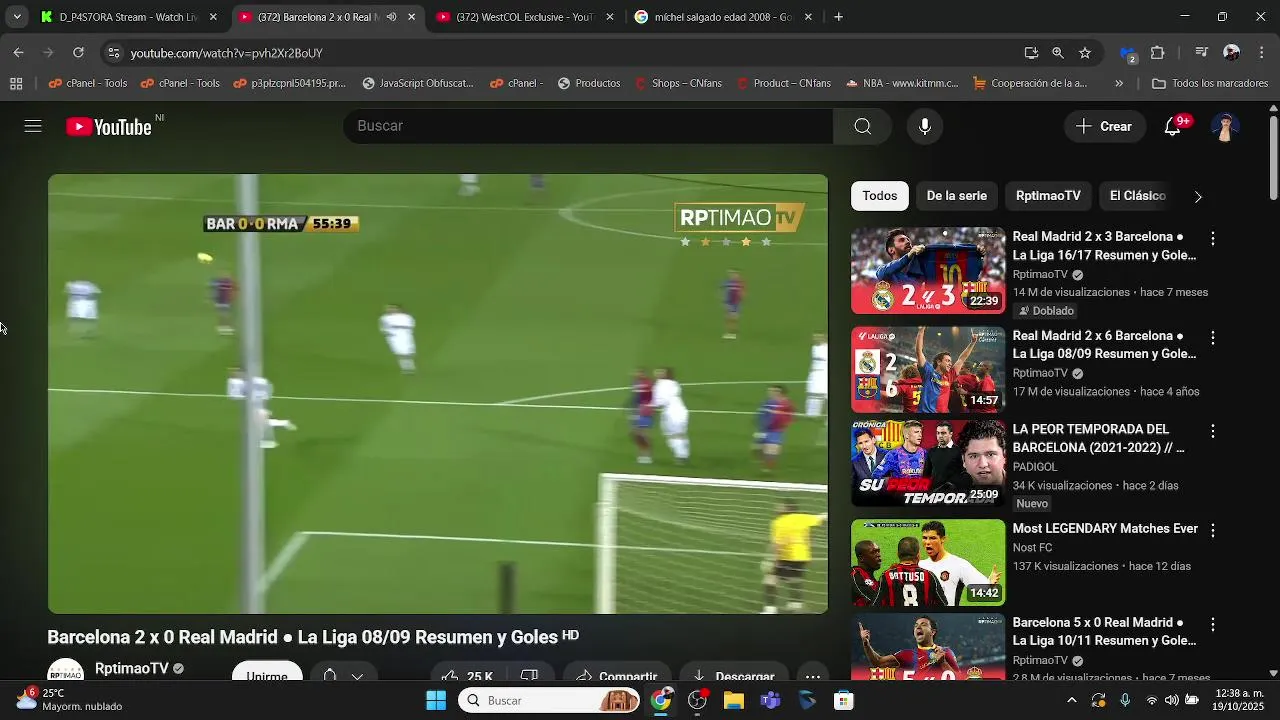Click the Compartir button
Screen dimensions: 1280x720
[x=616, y=675]
